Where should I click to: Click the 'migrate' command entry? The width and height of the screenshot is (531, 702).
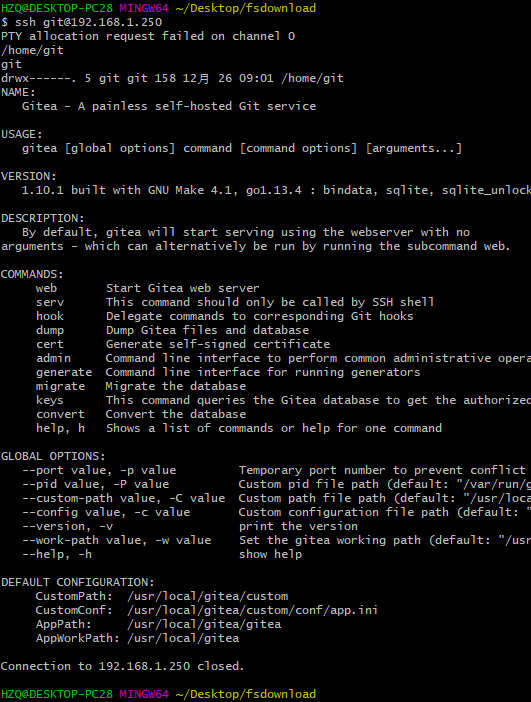[60, 386]
